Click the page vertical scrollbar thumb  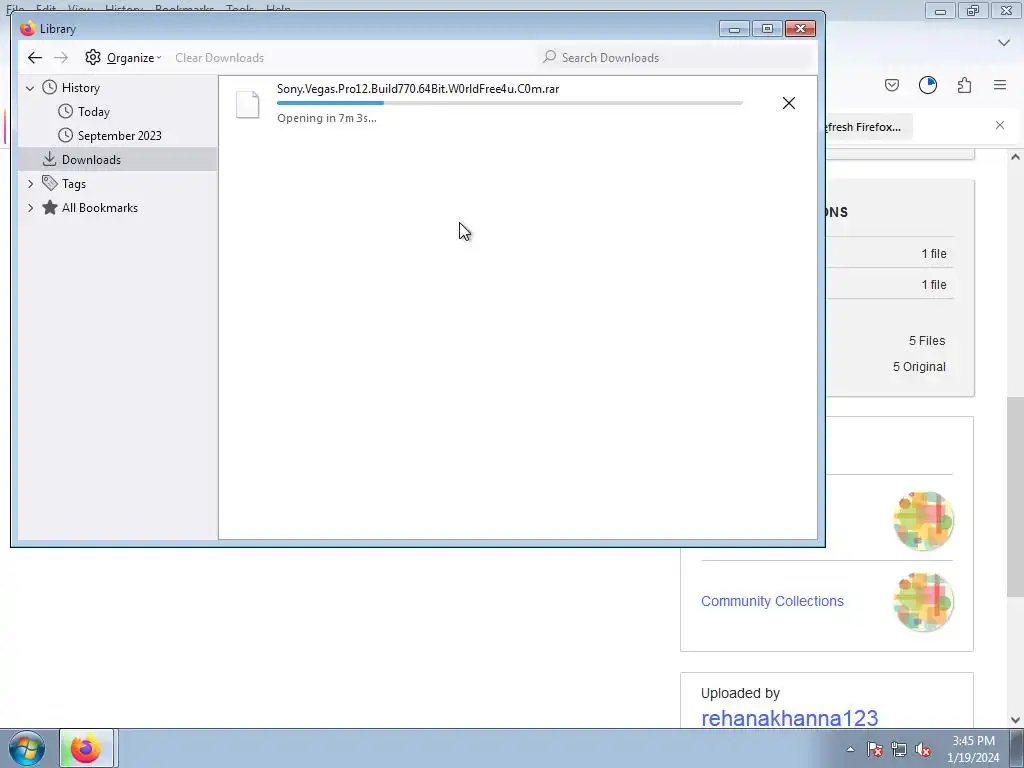1015,496
